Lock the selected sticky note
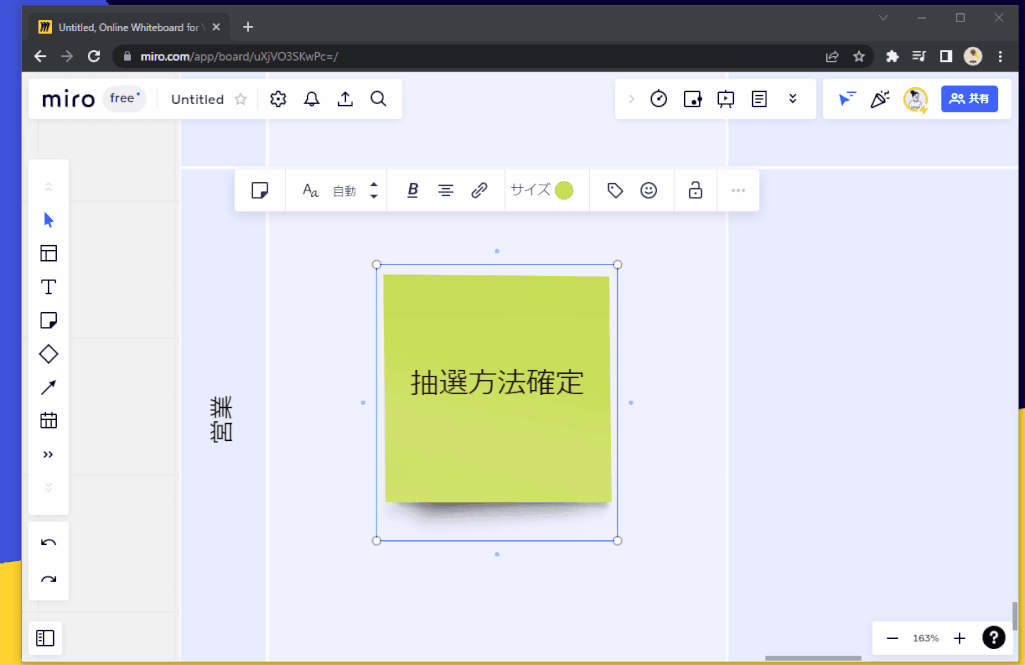The height and width of the screenshot is (665, 1025). coord(696,190)
